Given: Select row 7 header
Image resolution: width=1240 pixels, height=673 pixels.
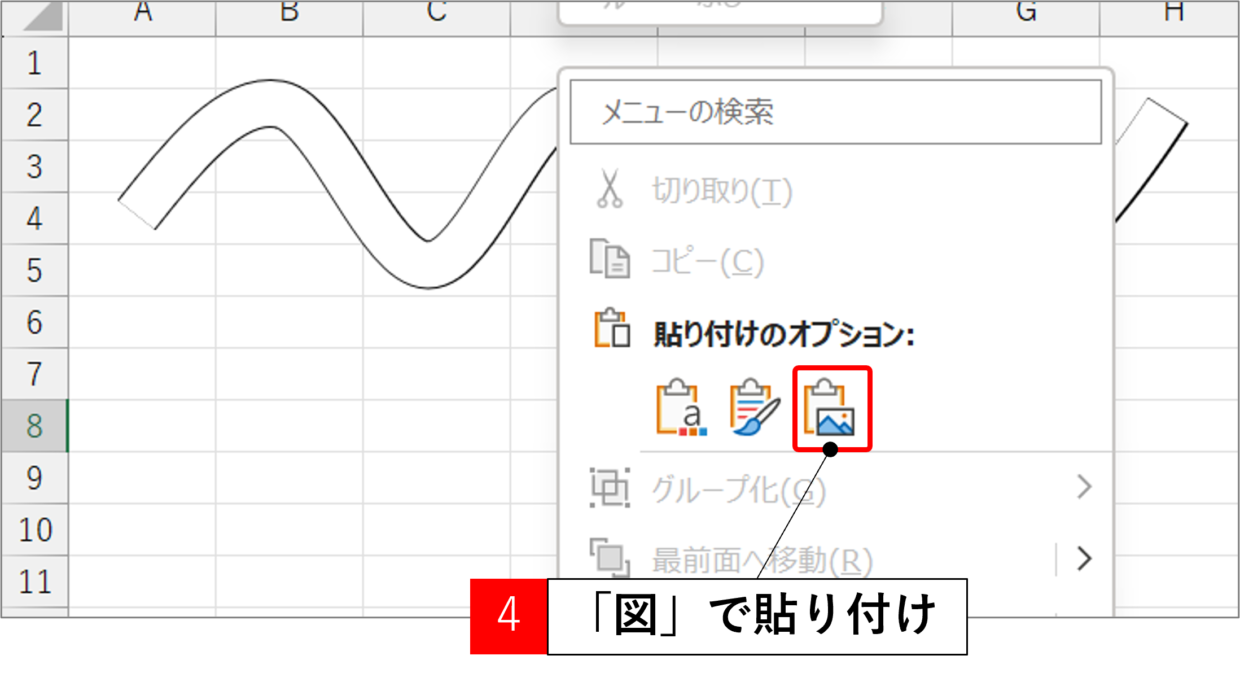Looking at the screenshot, I should (35, 375).
